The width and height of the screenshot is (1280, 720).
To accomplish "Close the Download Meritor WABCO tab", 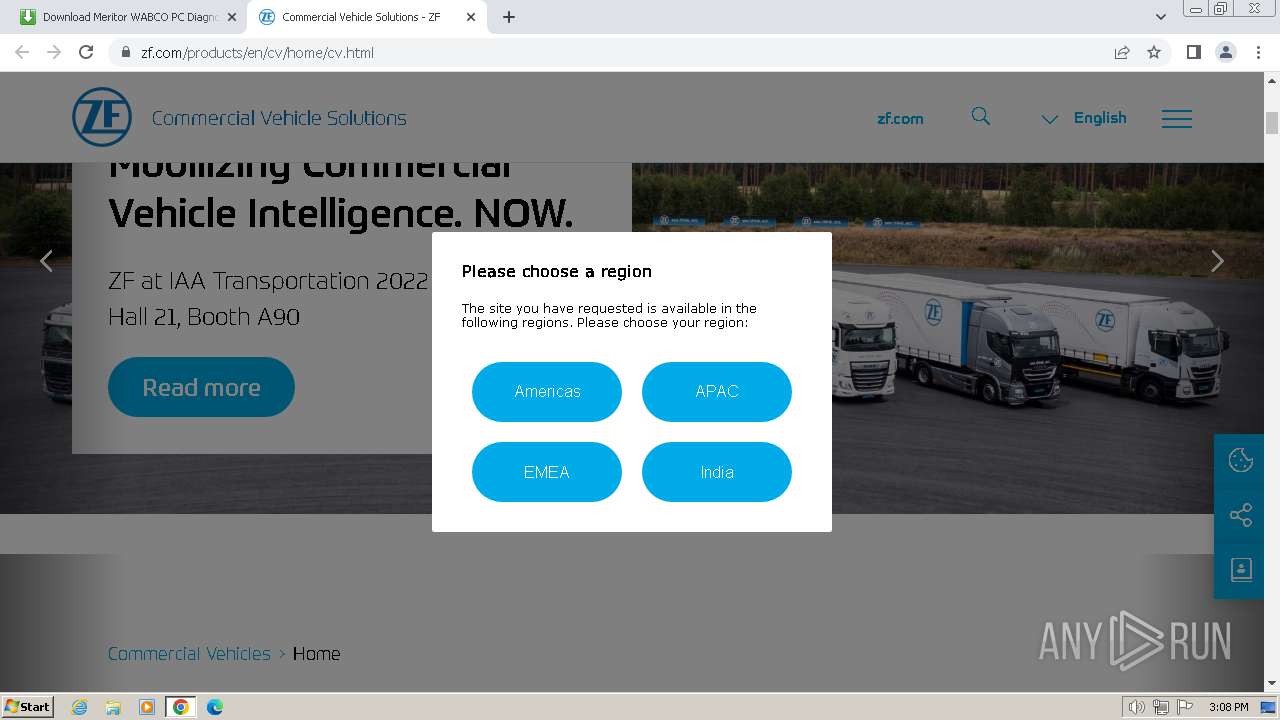I will tap(232, 17).
